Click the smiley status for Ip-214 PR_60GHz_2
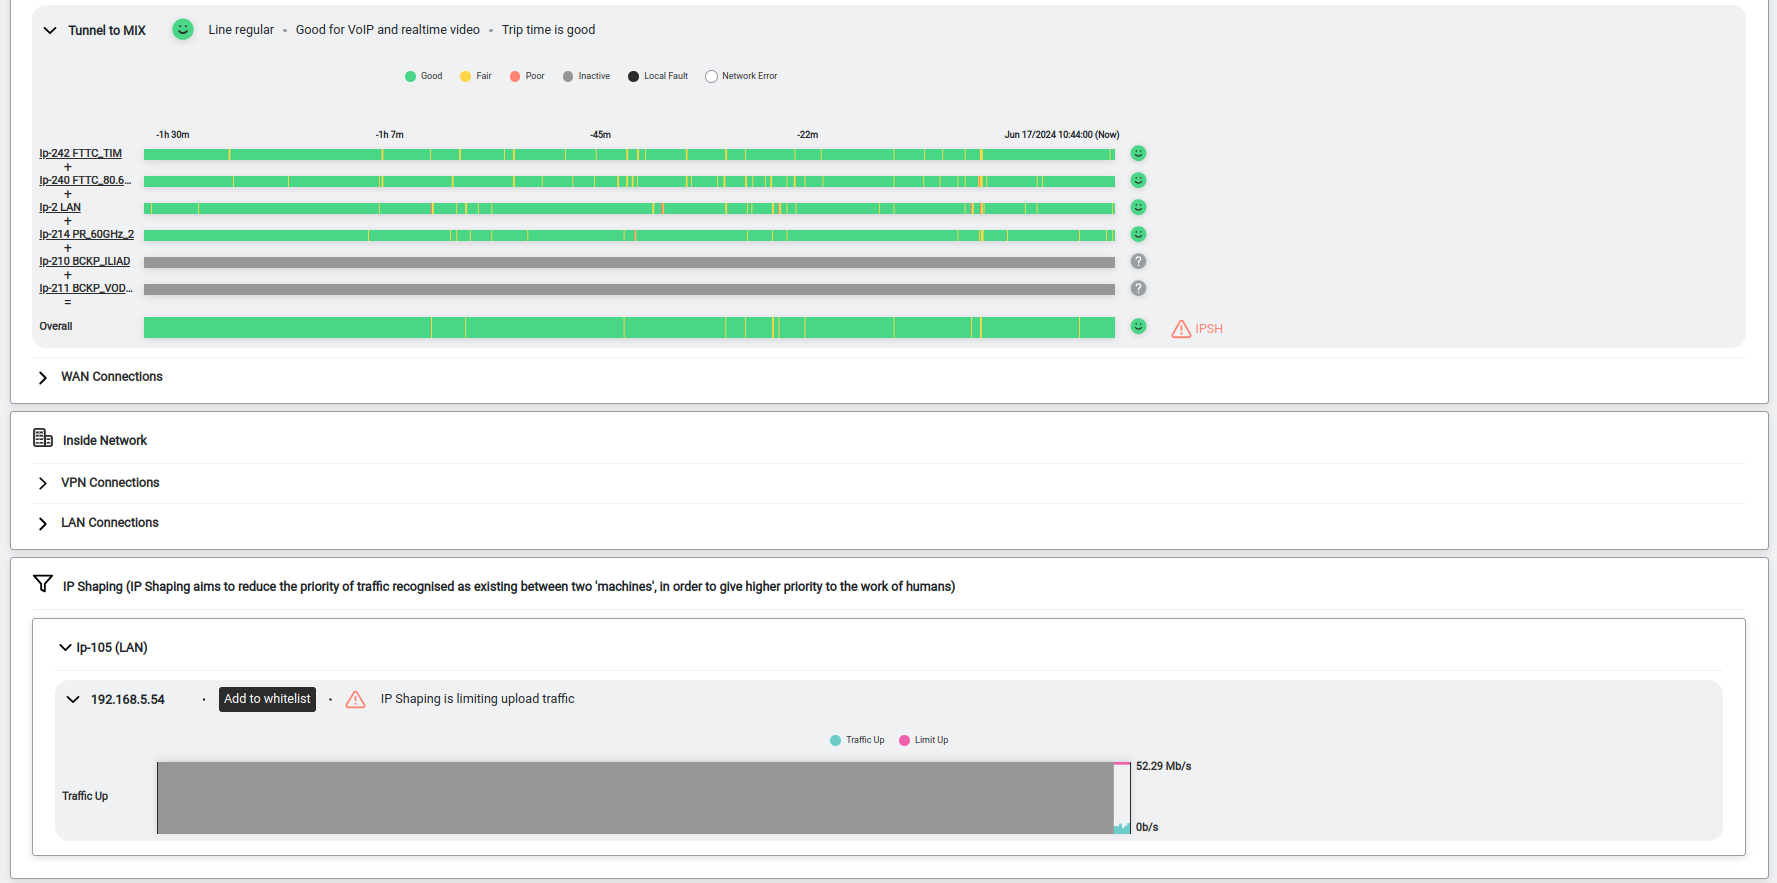The width and height of the screenshot is (1777, 883). (1138, 234)
